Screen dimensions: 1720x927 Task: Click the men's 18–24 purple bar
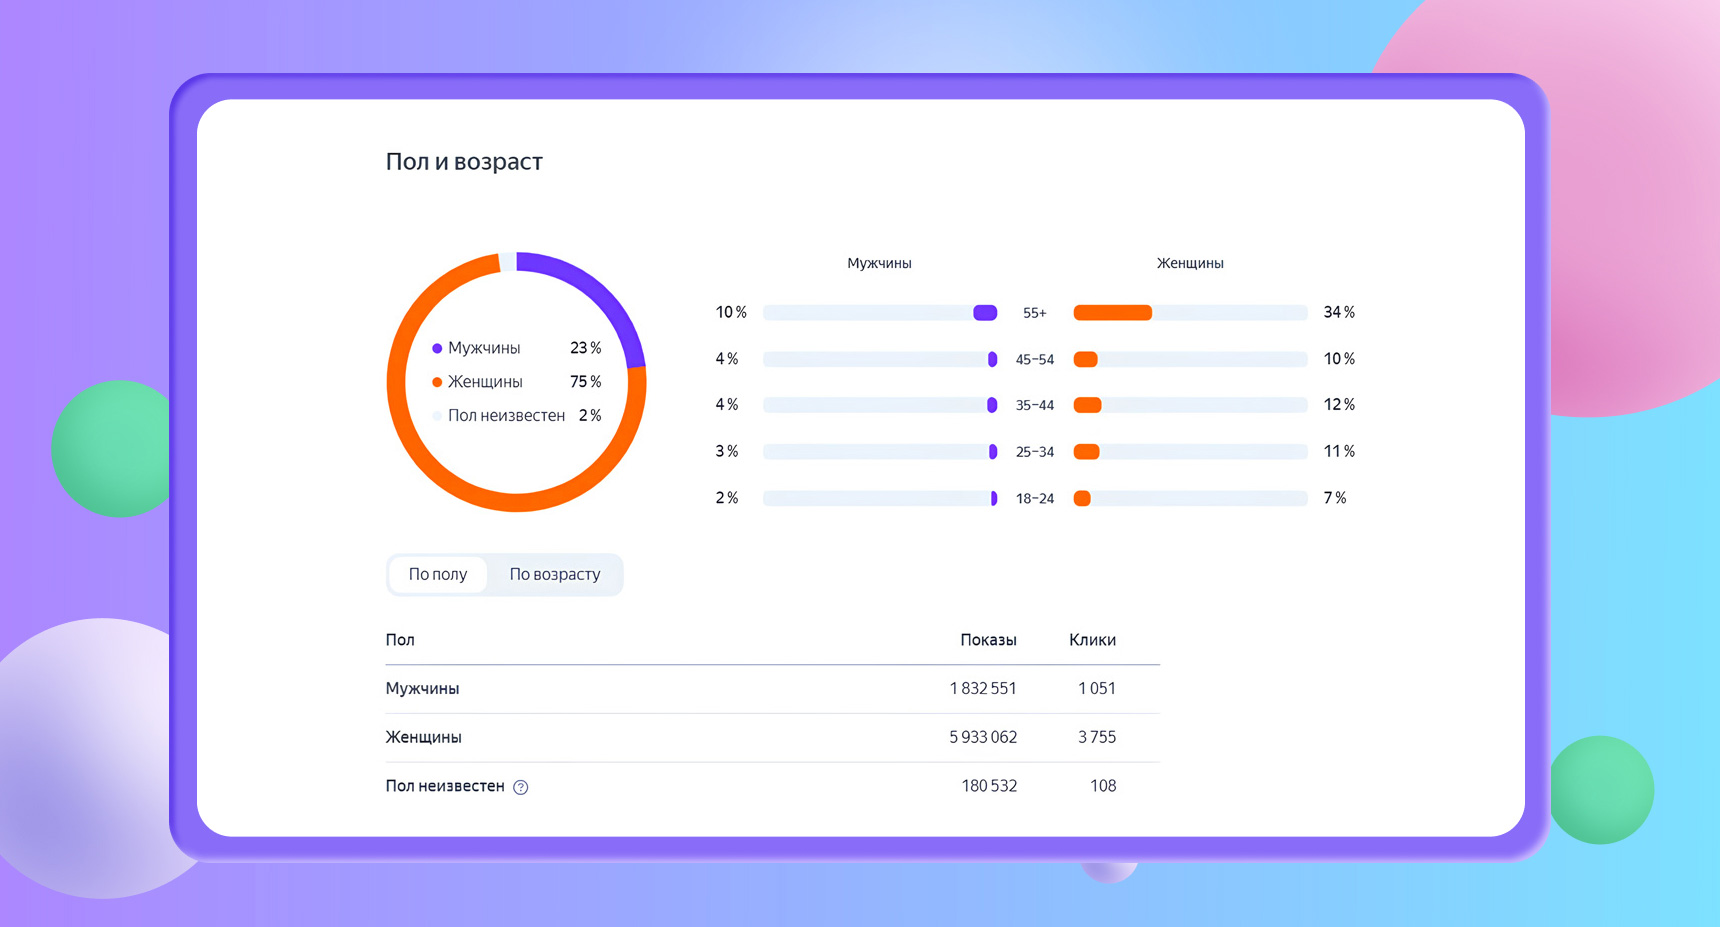pos(994,498)
